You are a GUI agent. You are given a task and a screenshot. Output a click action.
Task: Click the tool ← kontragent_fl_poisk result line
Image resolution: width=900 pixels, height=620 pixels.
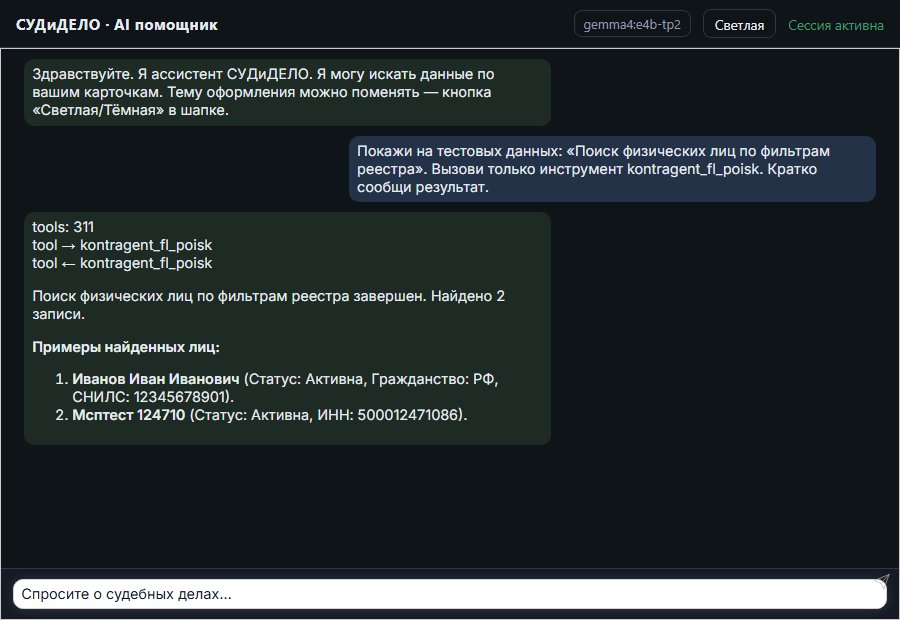(x=122, y=263)
